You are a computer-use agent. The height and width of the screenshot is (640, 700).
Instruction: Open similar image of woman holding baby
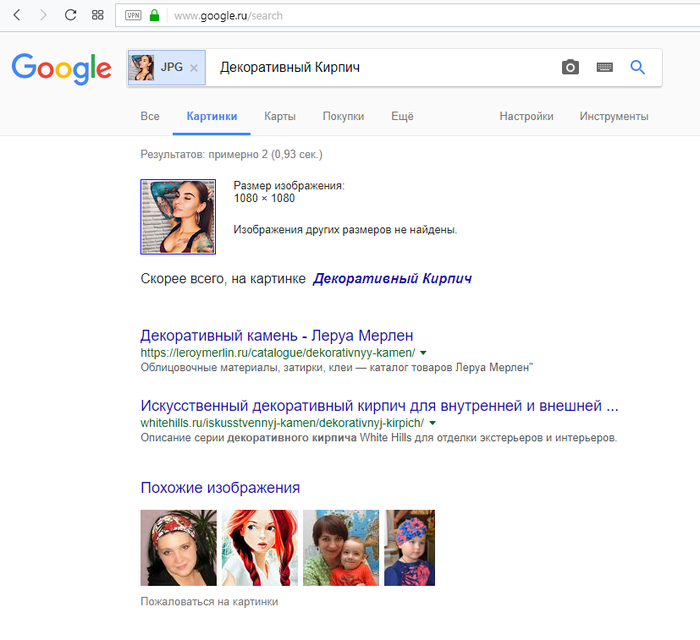341,548
